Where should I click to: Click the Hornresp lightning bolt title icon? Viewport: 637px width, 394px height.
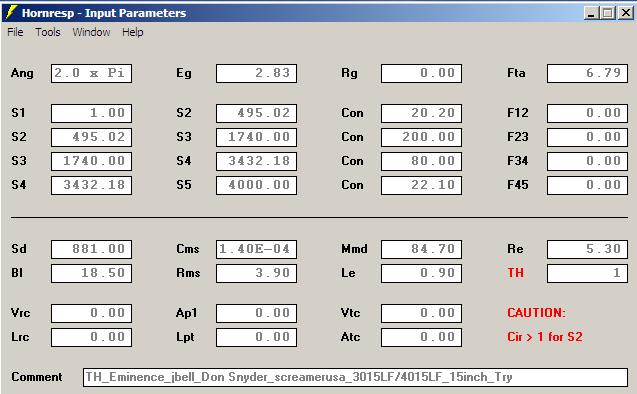[11, 13]
